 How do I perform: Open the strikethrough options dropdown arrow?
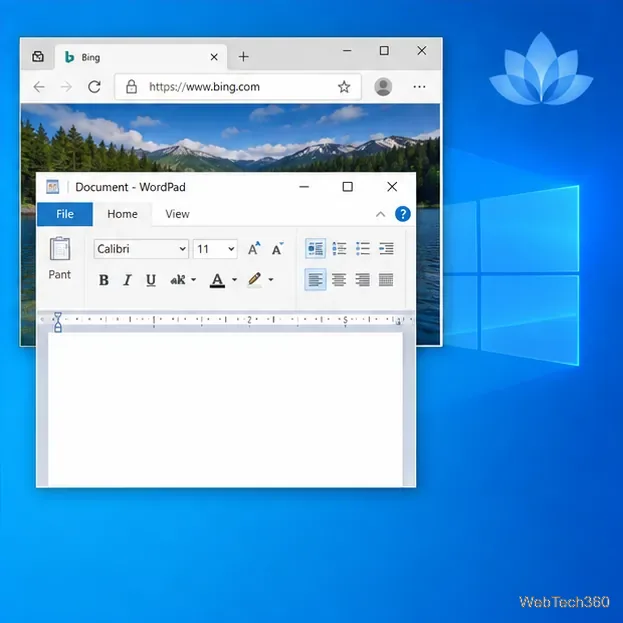point(193,280)
